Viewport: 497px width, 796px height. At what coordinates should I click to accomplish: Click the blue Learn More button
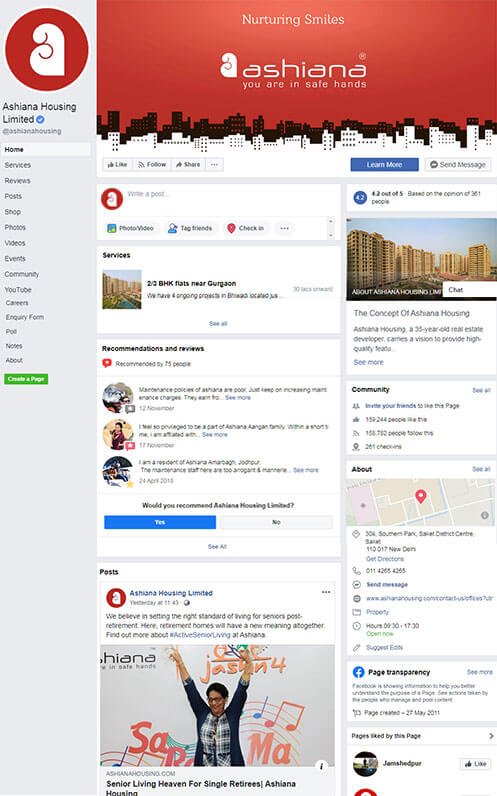point(384,164)
